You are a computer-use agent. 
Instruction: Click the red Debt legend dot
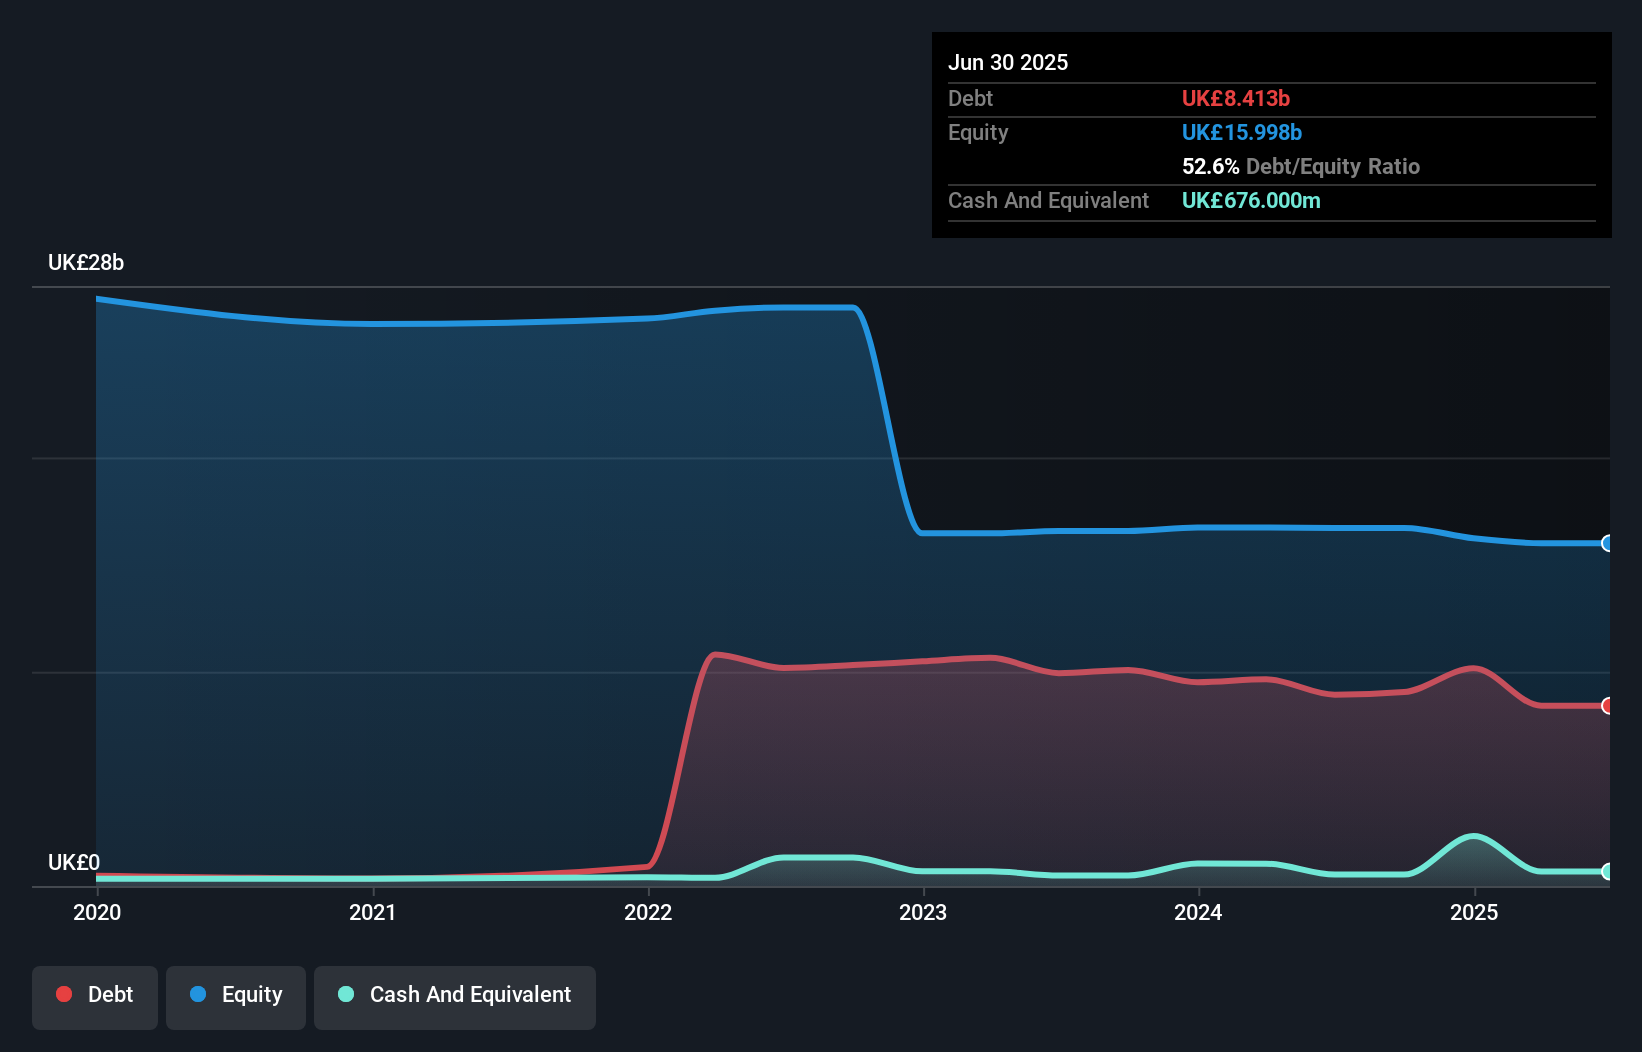click(x=64, y=994)
